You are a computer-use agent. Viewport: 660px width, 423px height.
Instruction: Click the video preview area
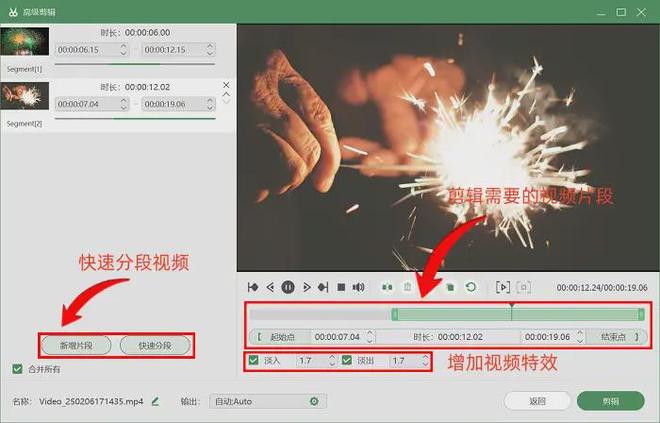[448, 148]
